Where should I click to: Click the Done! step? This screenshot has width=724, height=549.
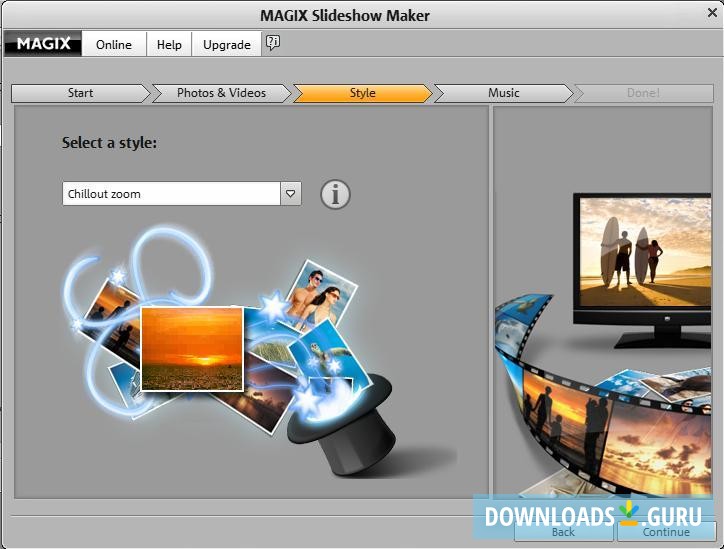point(644,93)
